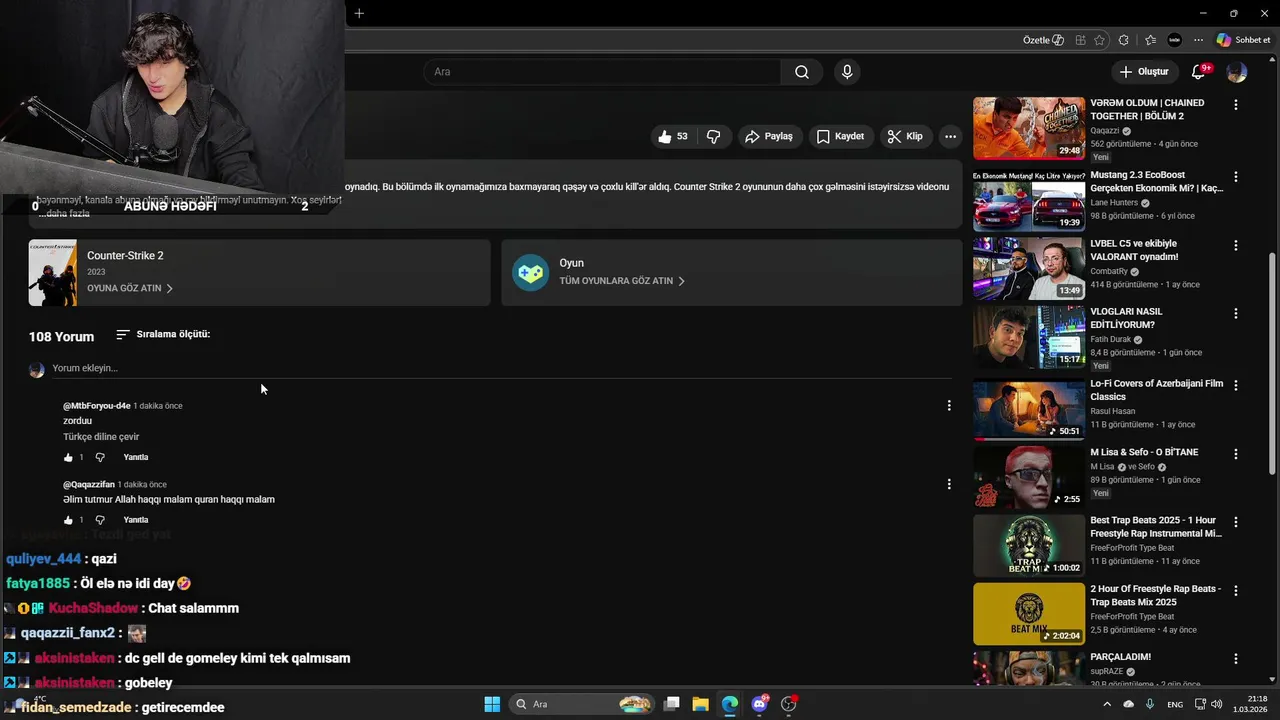
Task: Dislike the @MtbForyou-d4e comment
Action: coord(100,457)
